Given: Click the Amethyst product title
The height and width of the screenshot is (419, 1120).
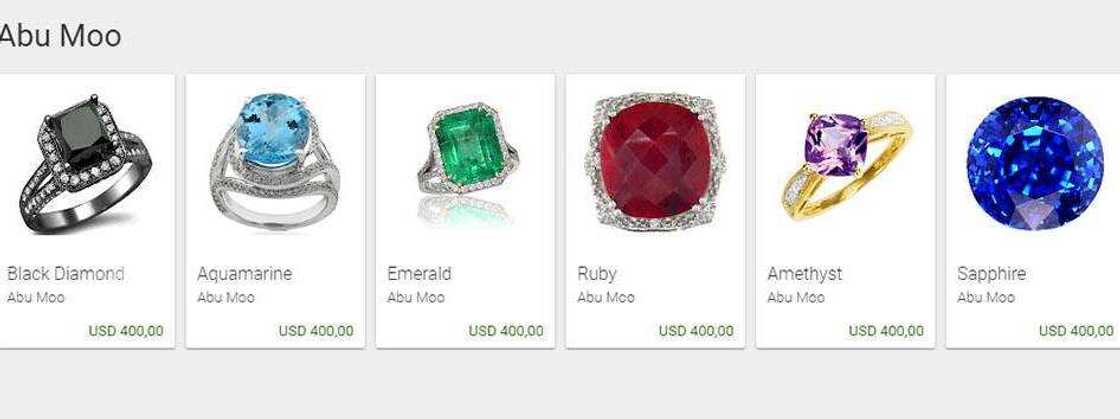Looking at the screenshot, I should 805,274.
